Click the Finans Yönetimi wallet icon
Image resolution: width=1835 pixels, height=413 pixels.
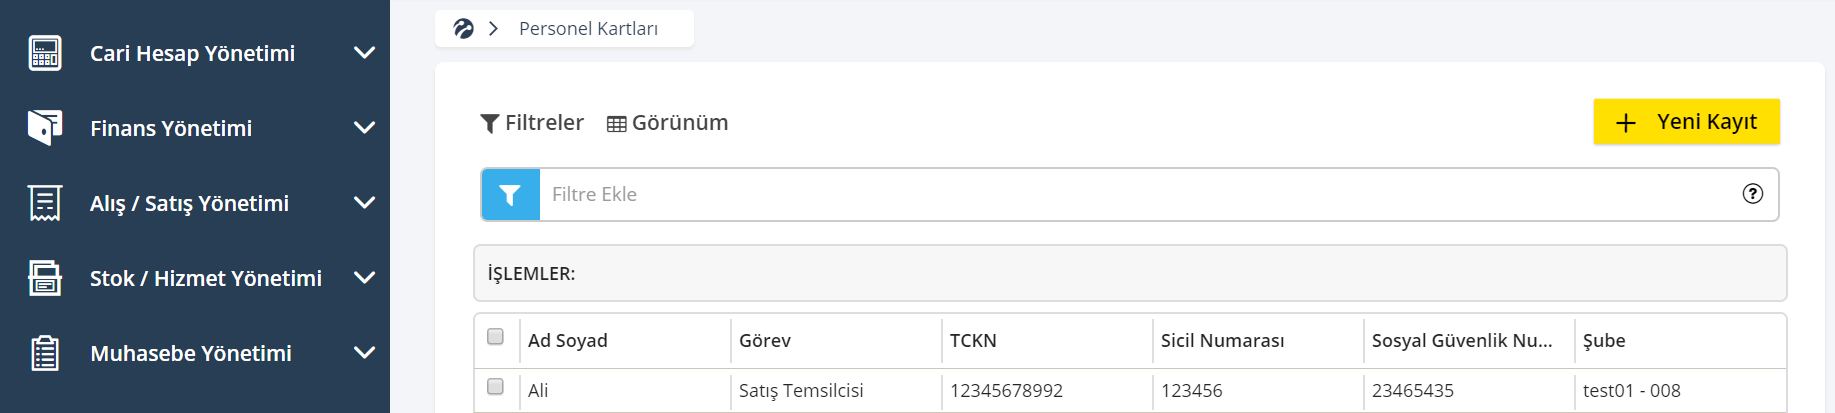point(45,127)
